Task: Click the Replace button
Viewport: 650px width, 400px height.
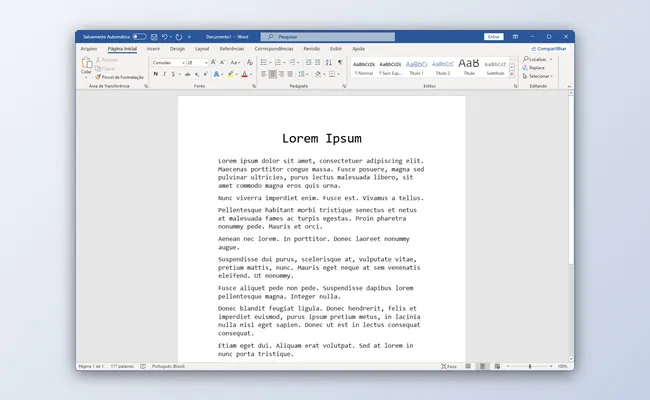Action: tap(534, 68)
